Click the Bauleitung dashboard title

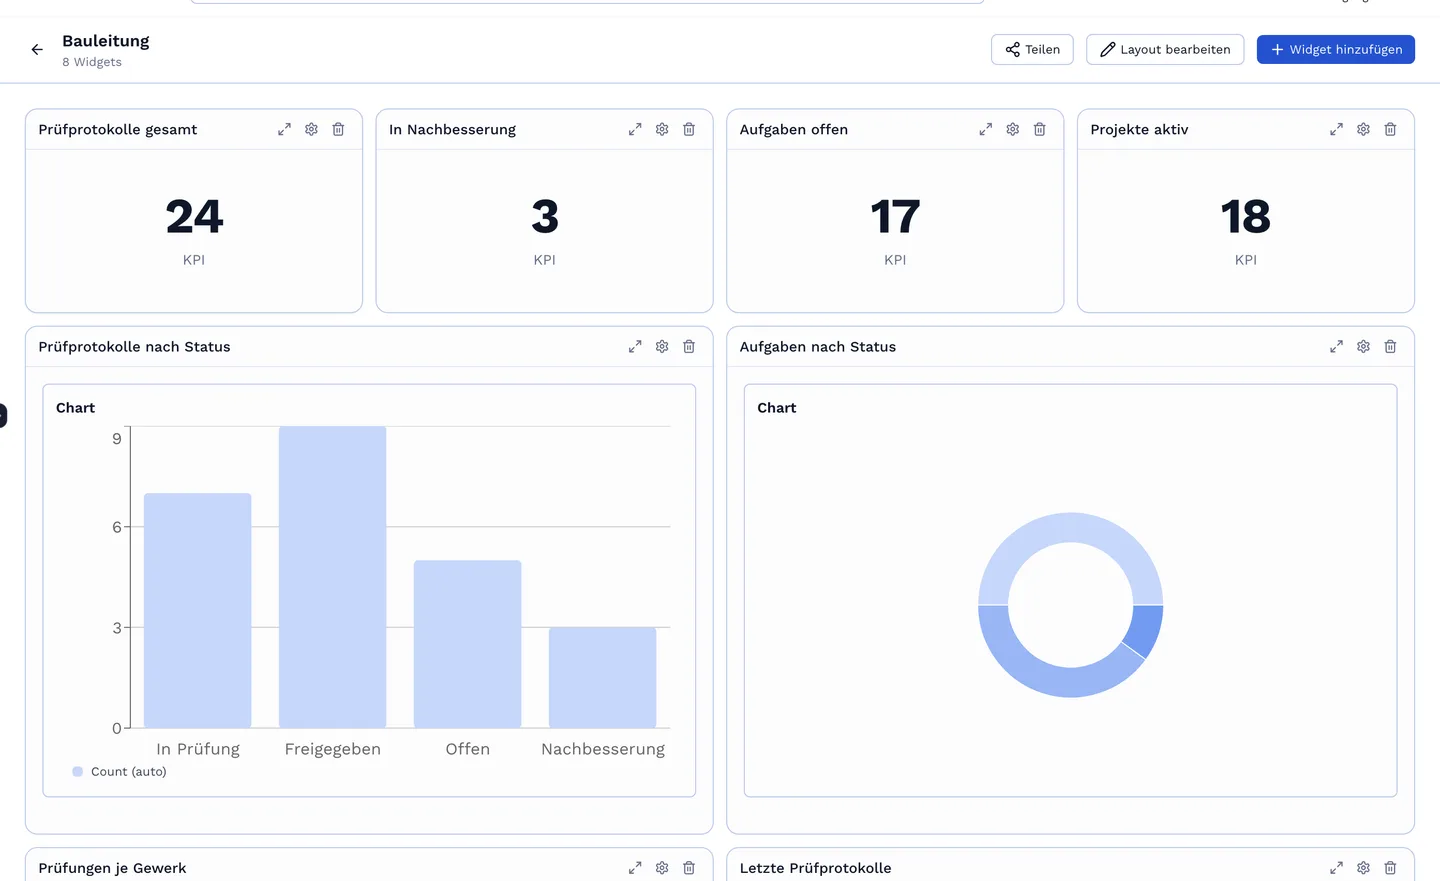(106, 41)
